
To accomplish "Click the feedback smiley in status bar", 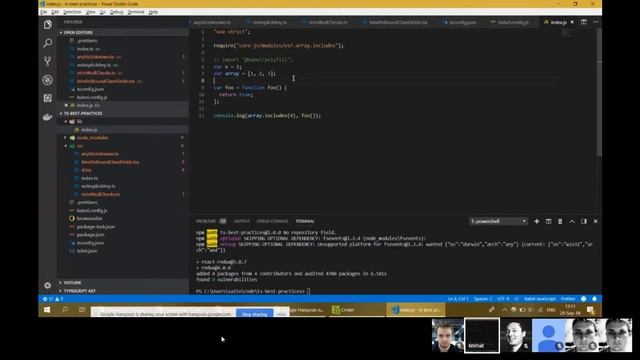I will (x=584, y=299).
